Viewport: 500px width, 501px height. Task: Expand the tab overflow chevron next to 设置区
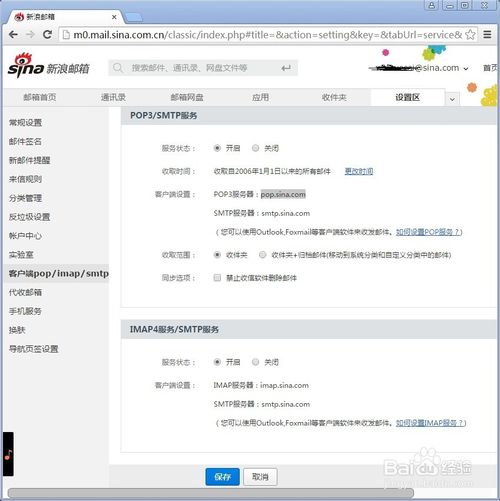tap(452, 99)
